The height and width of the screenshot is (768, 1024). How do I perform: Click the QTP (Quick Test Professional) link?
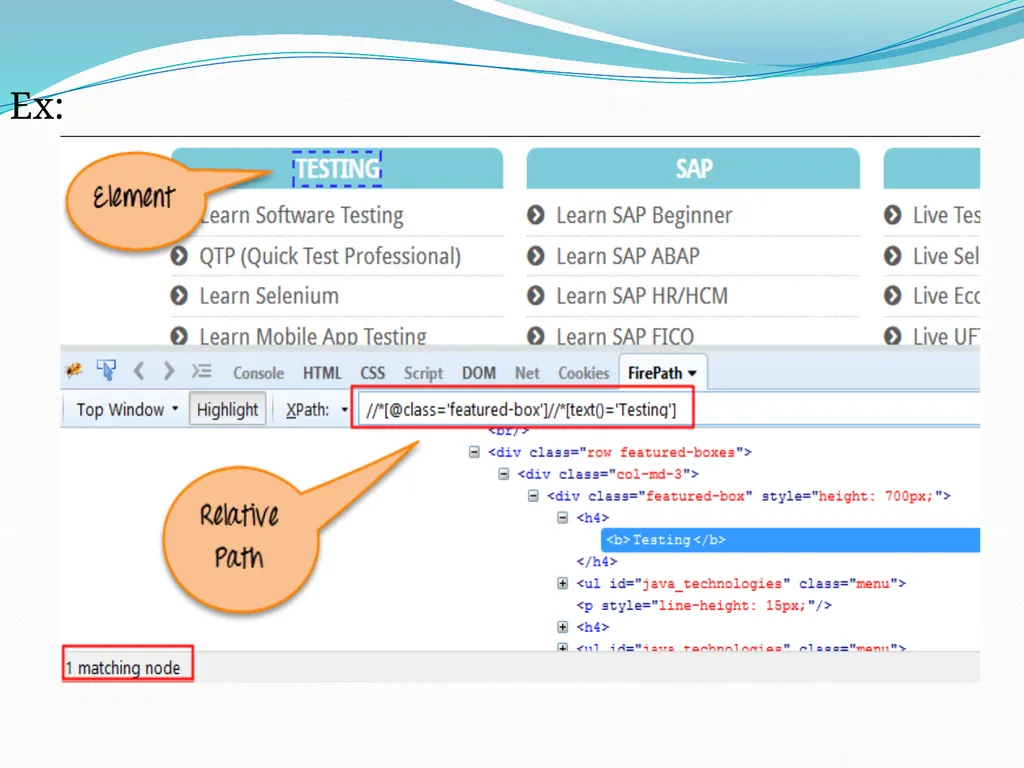pyautogui.click(x=330, y=256)
